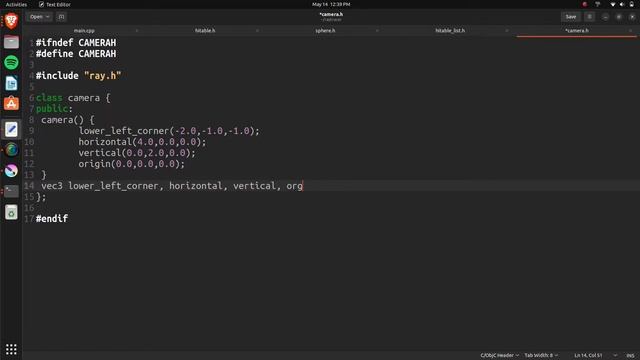Viewport: 640px width, 360px height.
Task: Switch to the main.cpp tab
Action: 84,31
